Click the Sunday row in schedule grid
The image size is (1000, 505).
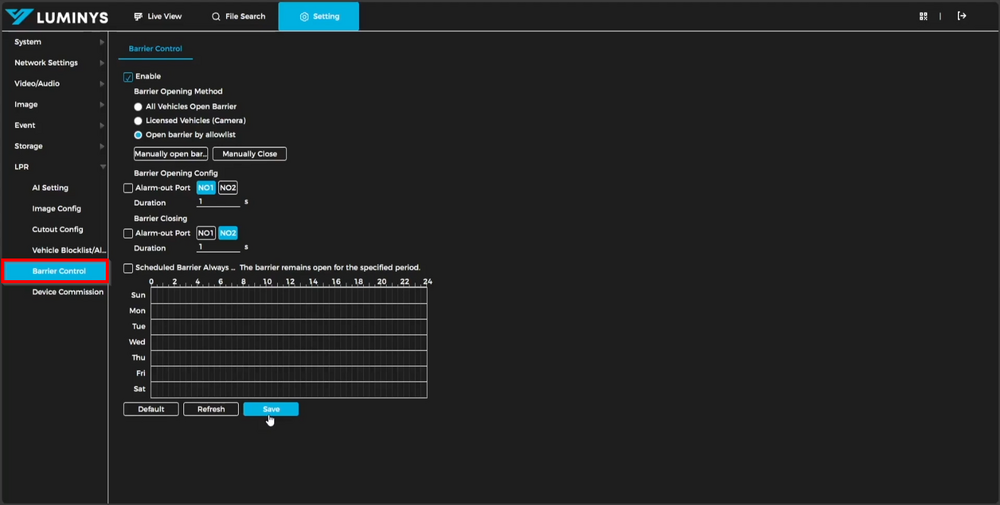pos(288,295)
